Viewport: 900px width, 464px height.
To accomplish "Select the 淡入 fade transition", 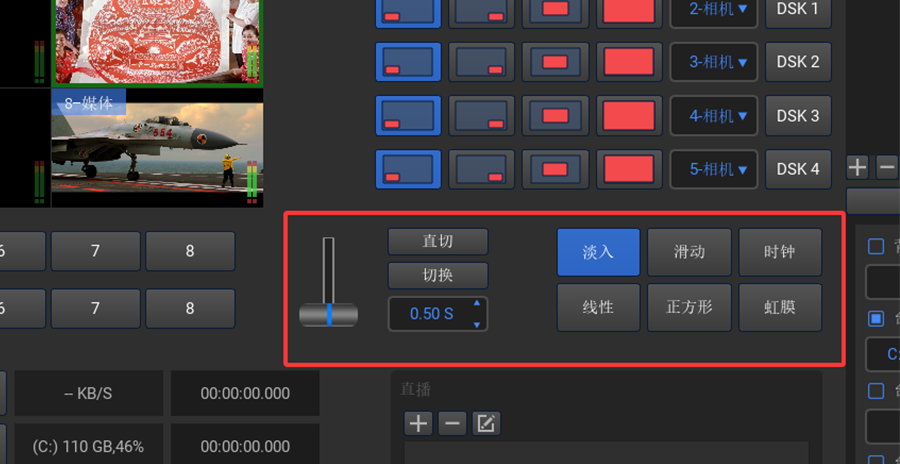I will 598,252.
